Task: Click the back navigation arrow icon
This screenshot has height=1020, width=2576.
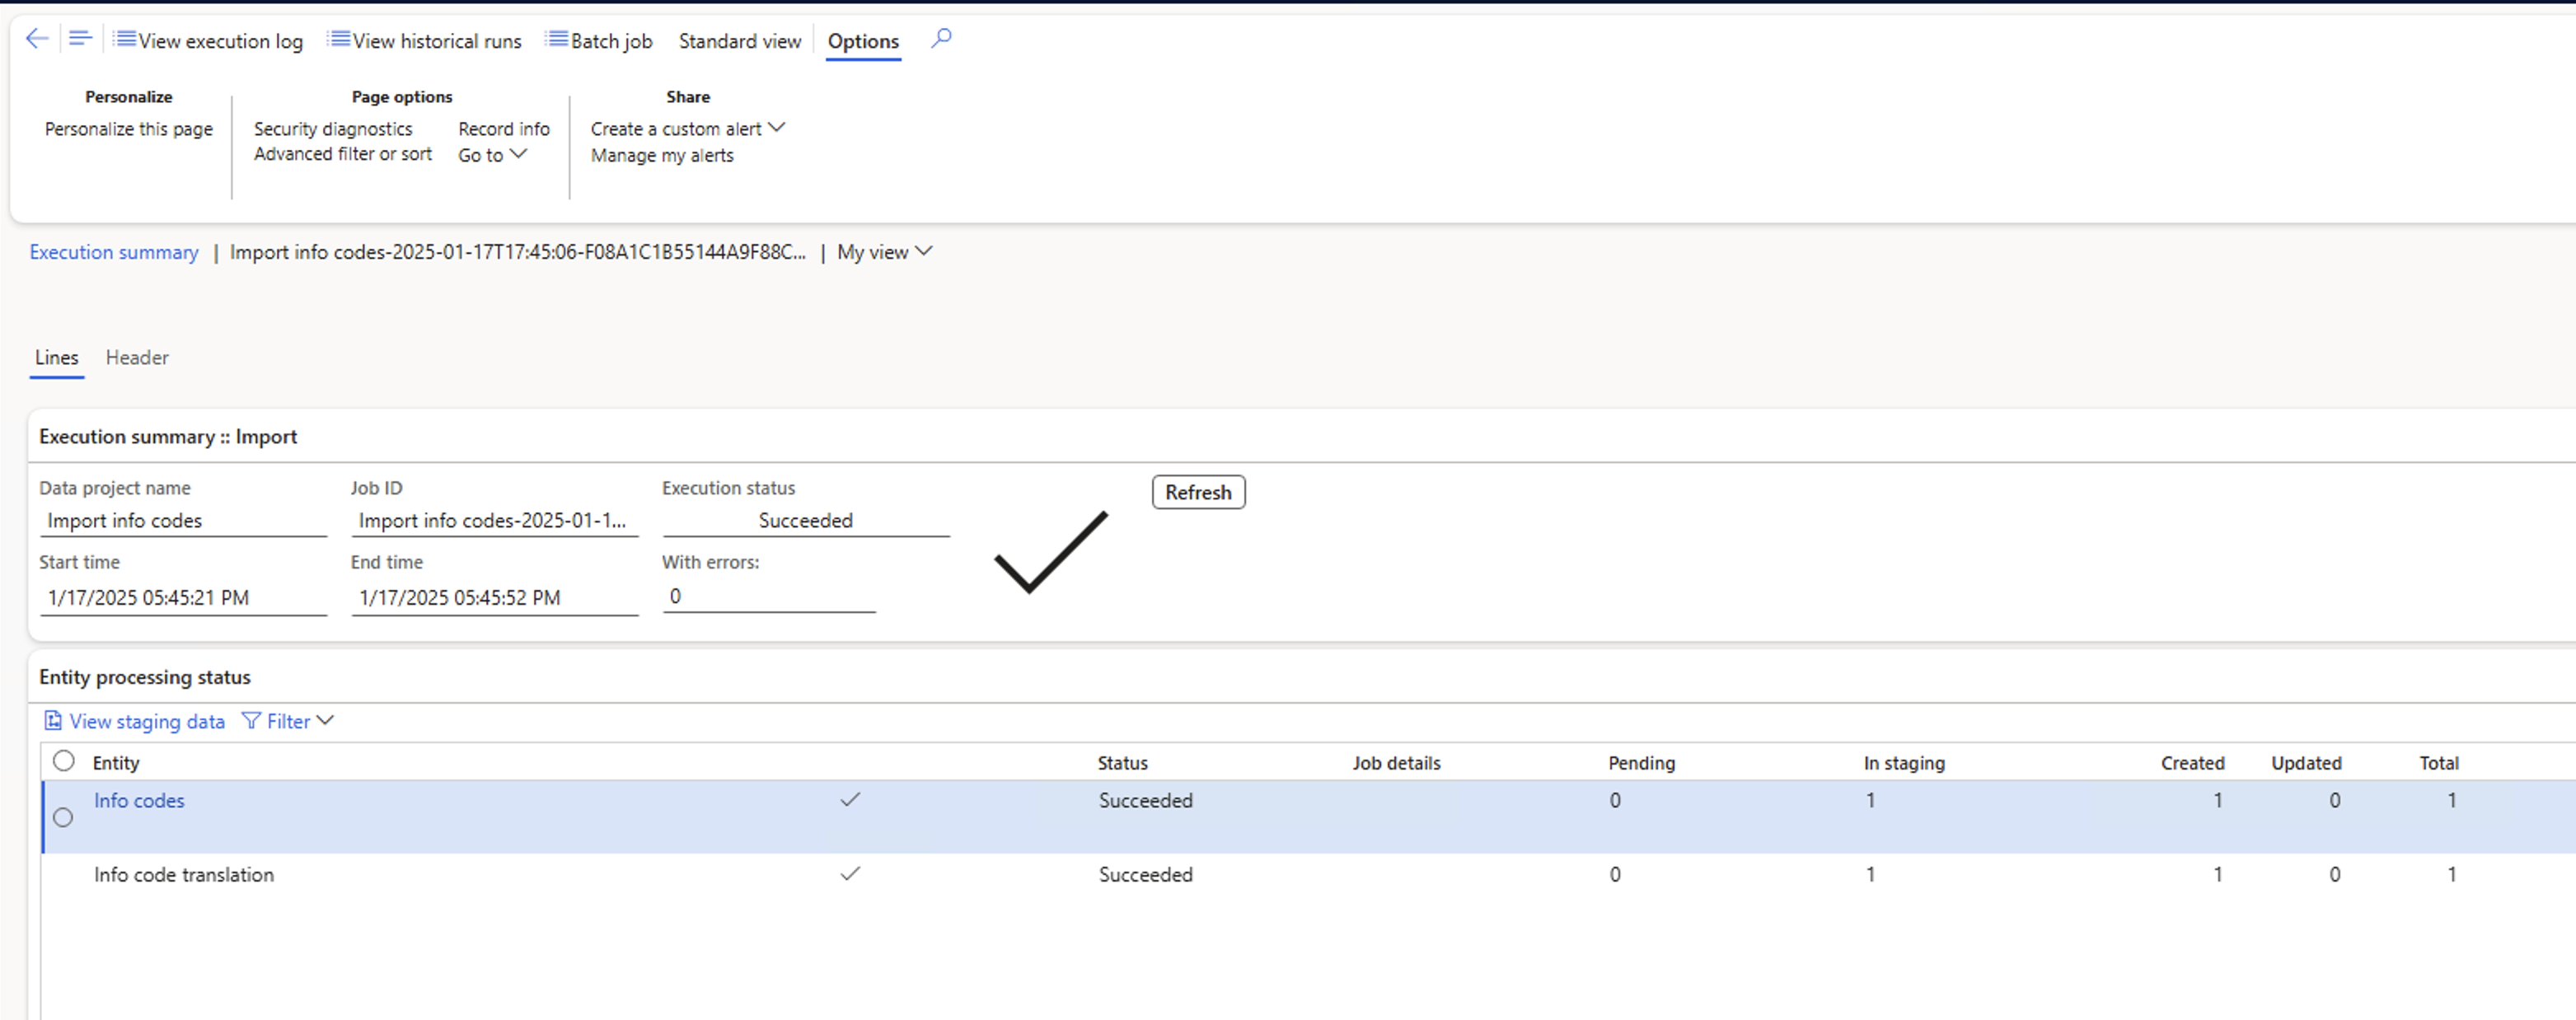Action: [36, 38]
